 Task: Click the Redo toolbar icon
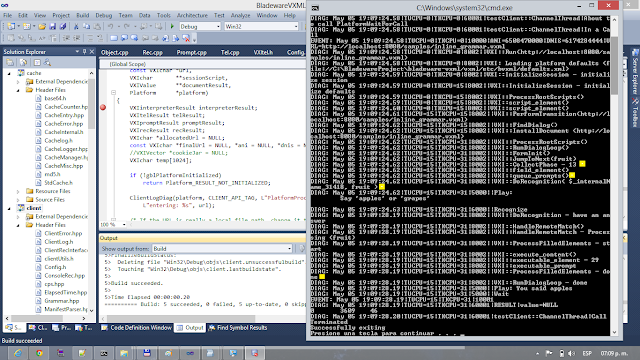127,27
